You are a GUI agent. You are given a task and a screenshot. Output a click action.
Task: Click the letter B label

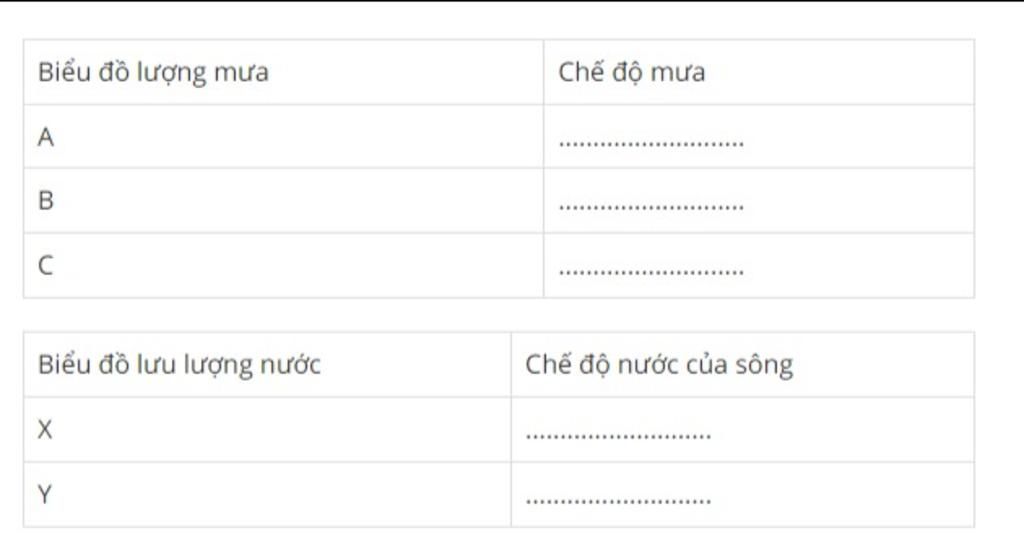coord(46,201)
